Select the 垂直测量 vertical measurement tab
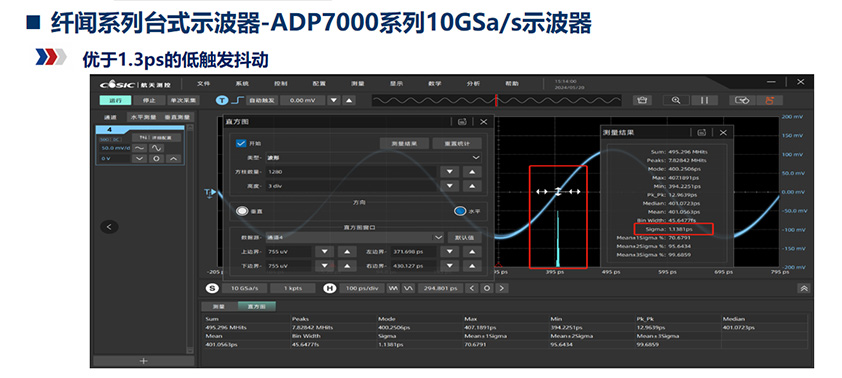Viewport: 842px width, 378px height. [176, 117]
